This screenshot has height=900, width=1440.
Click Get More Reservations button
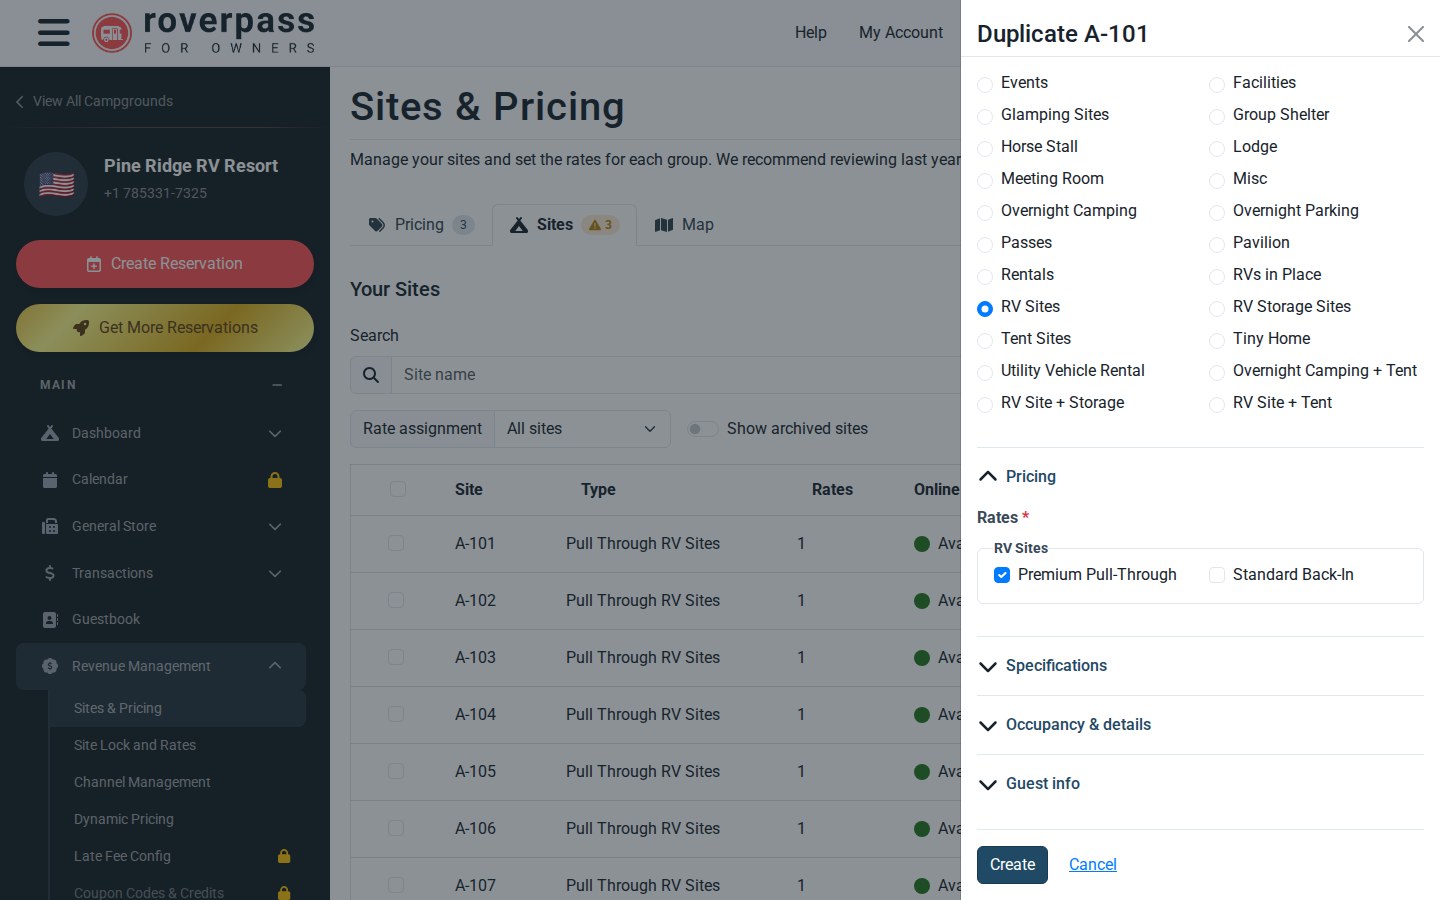pyautogui.click(x=165, y=328)
